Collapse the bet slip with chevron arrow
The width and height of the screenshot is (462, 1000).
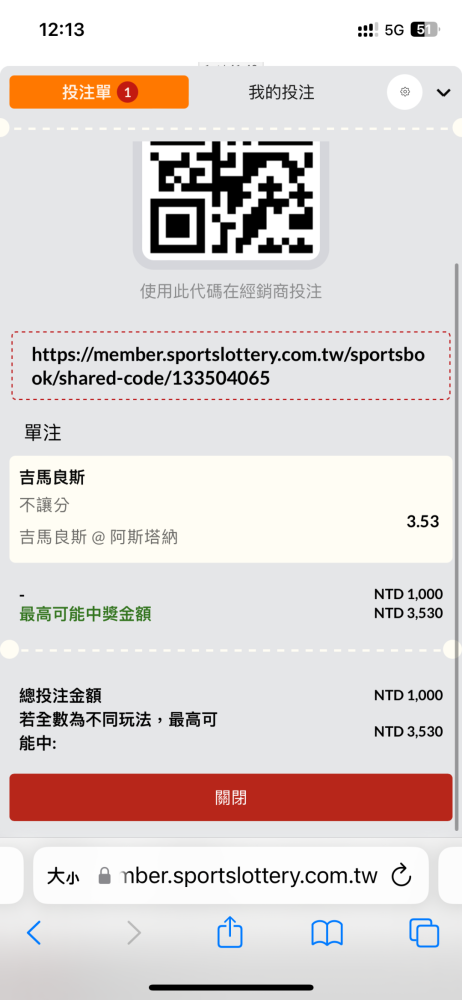443,93
